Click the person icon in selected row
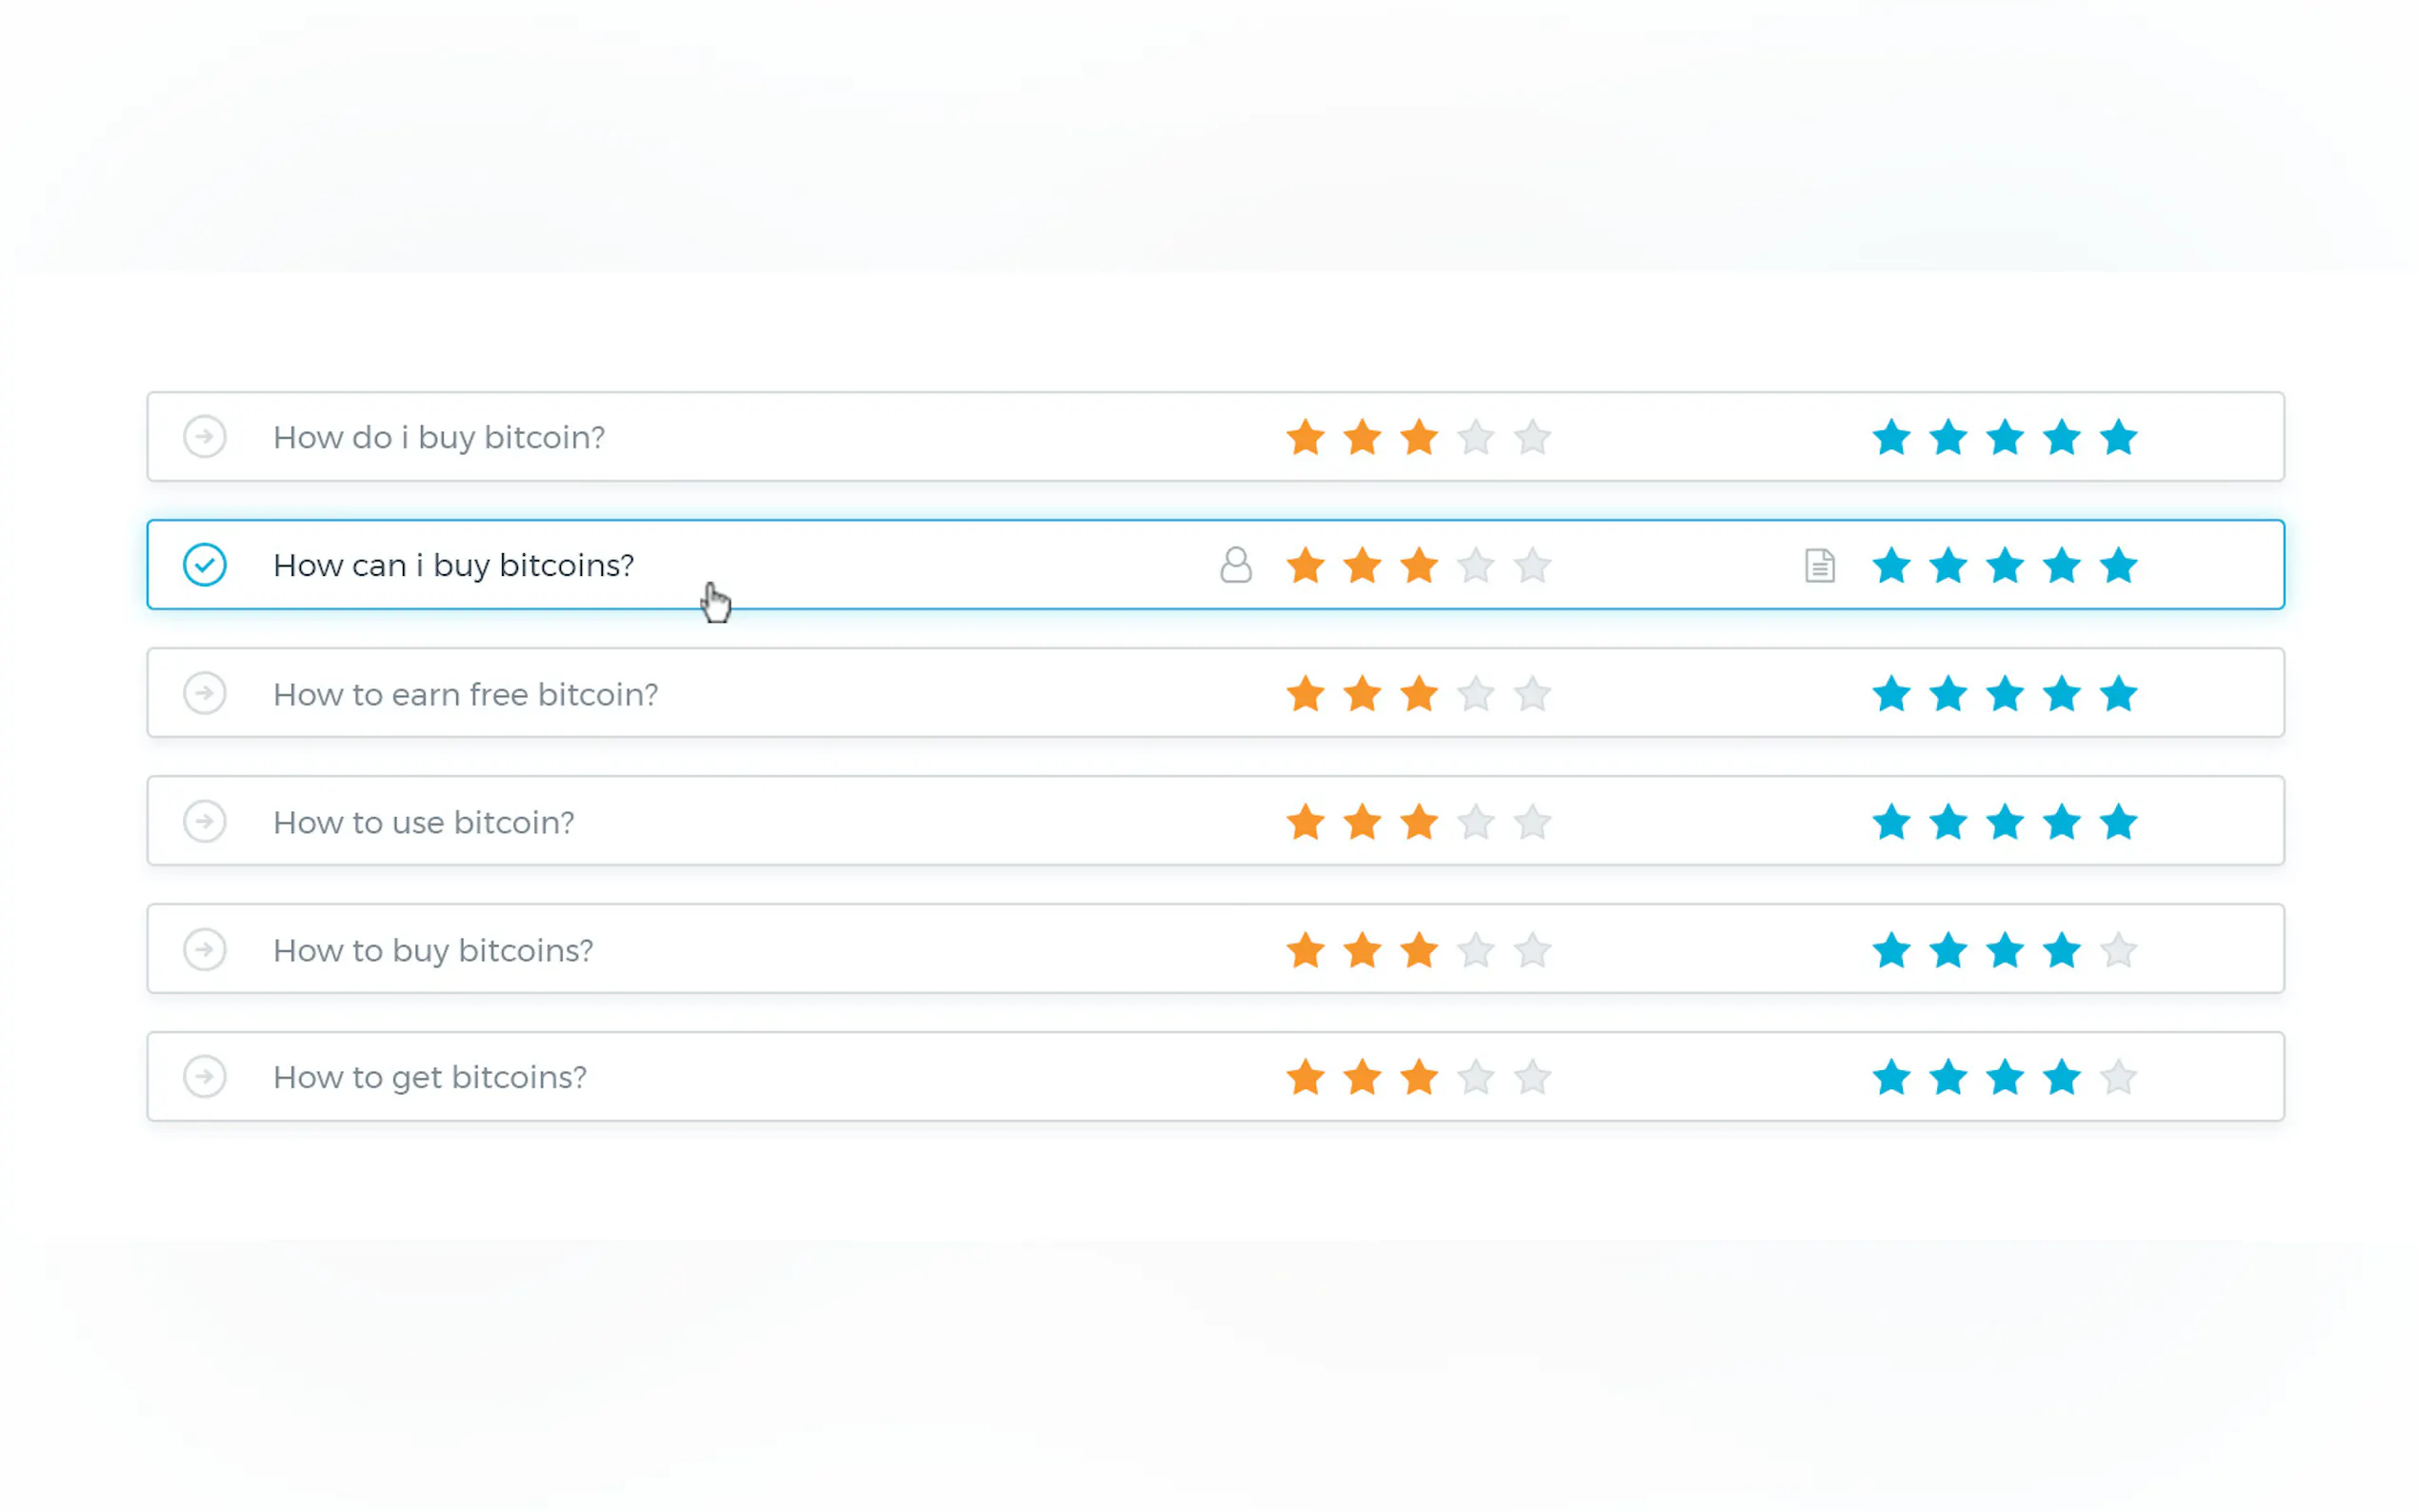 (1235, 565)
